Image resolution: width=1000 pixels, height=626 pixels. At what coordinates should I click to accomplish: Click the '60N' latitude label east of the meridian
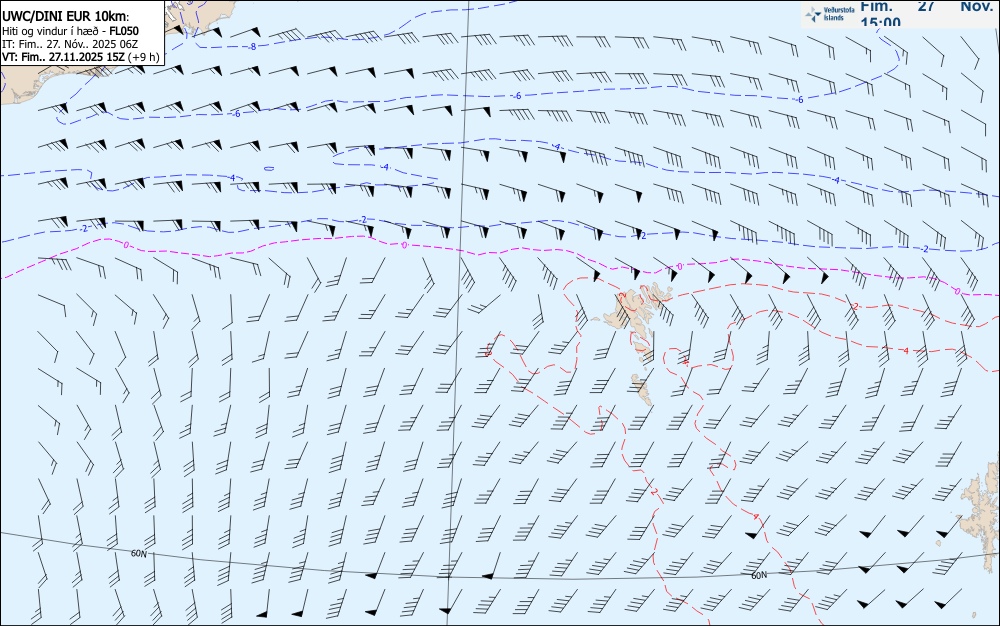[759, 576]
